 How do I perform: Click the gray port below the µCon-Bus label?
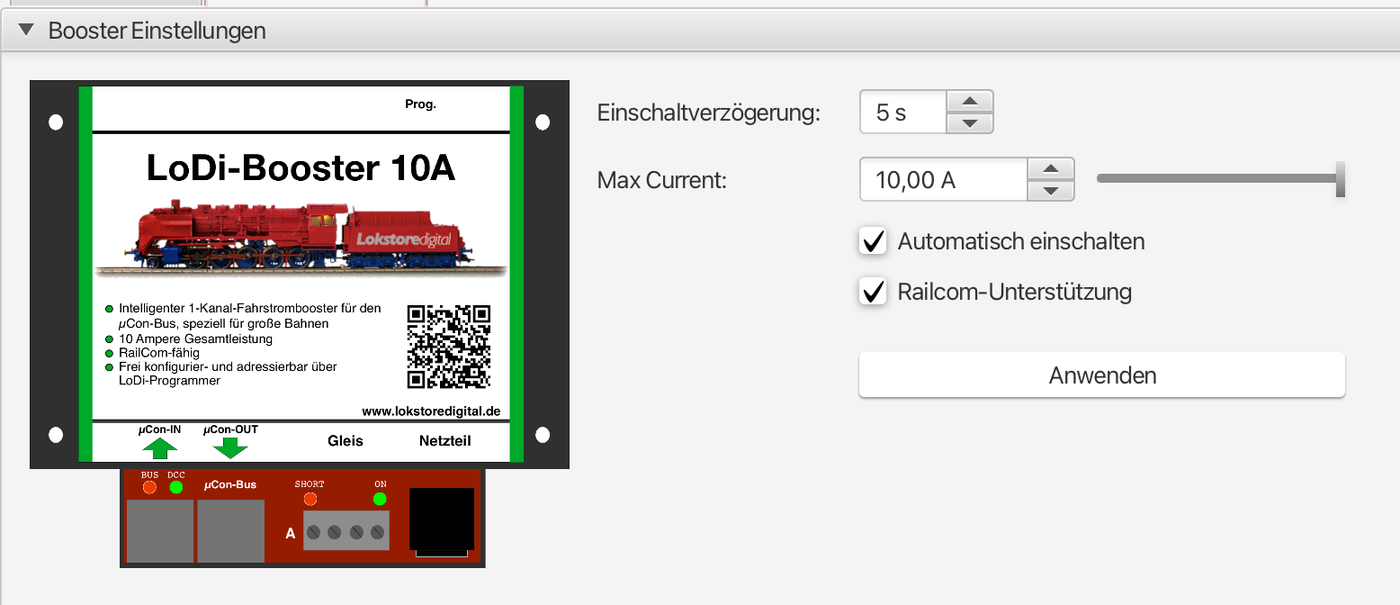coord(231,531)
